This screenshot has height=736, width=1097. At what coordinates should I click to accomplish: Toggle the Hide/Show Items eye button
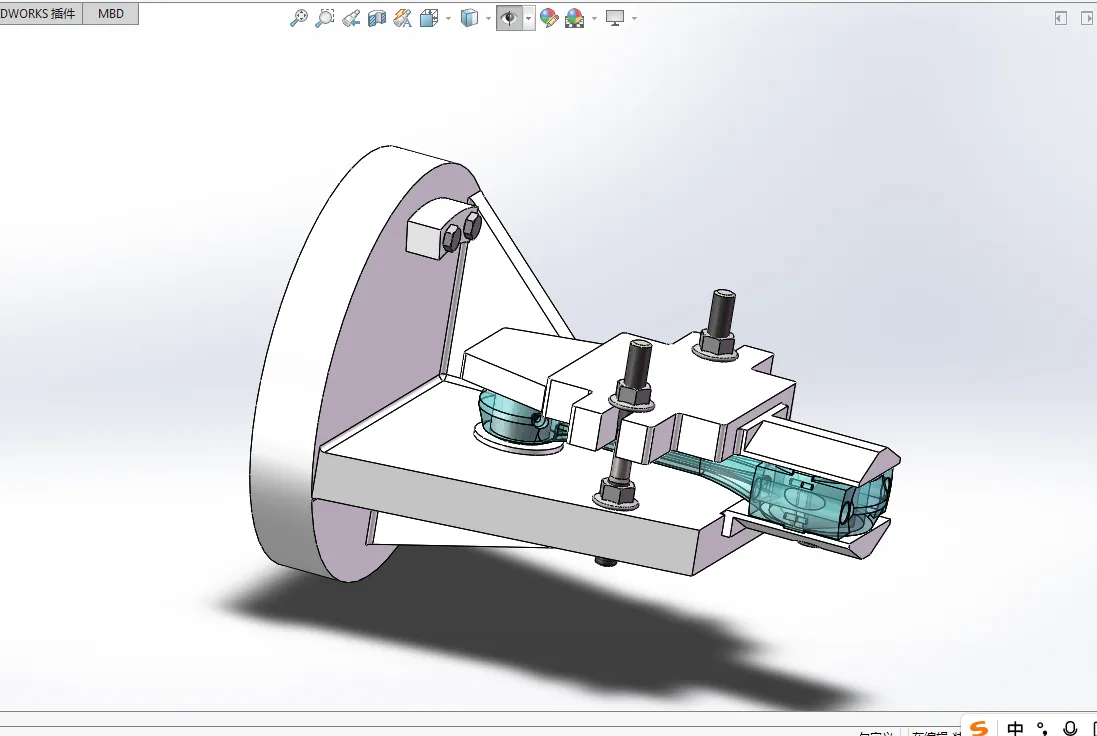pos(509,18)
